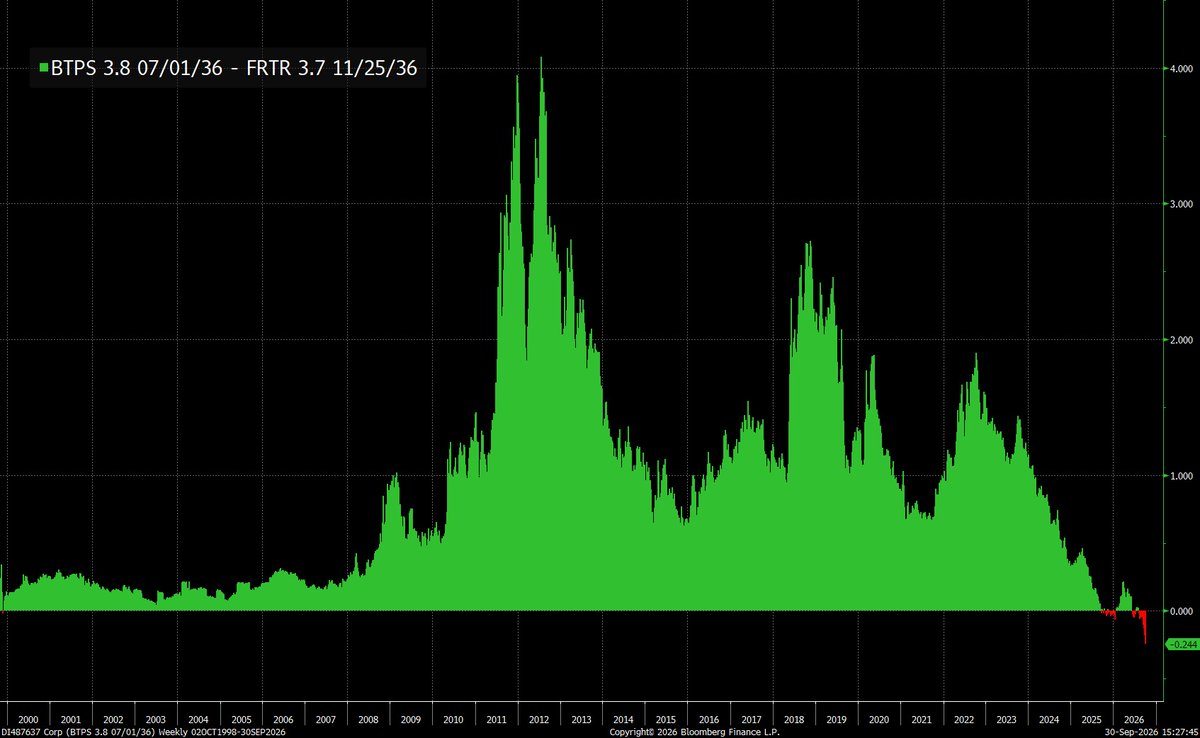Click the 2005 year label on x-axis
Image resolution: width=1200 pixels, height=738 pixels.
click(x=241, y=719)
